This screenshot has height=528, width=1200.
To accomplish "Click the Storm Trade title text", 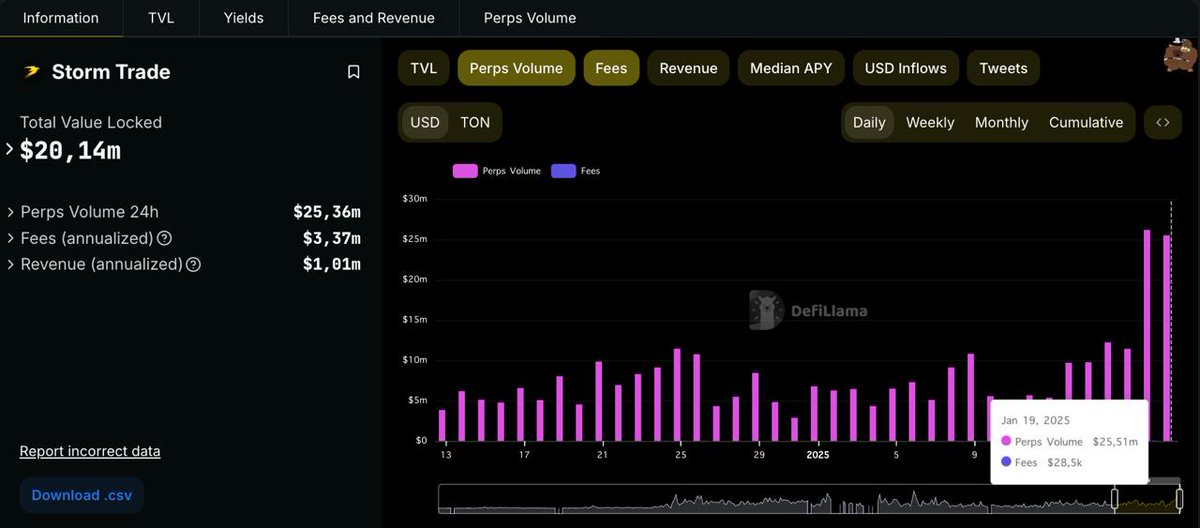I will click(111, 72).
